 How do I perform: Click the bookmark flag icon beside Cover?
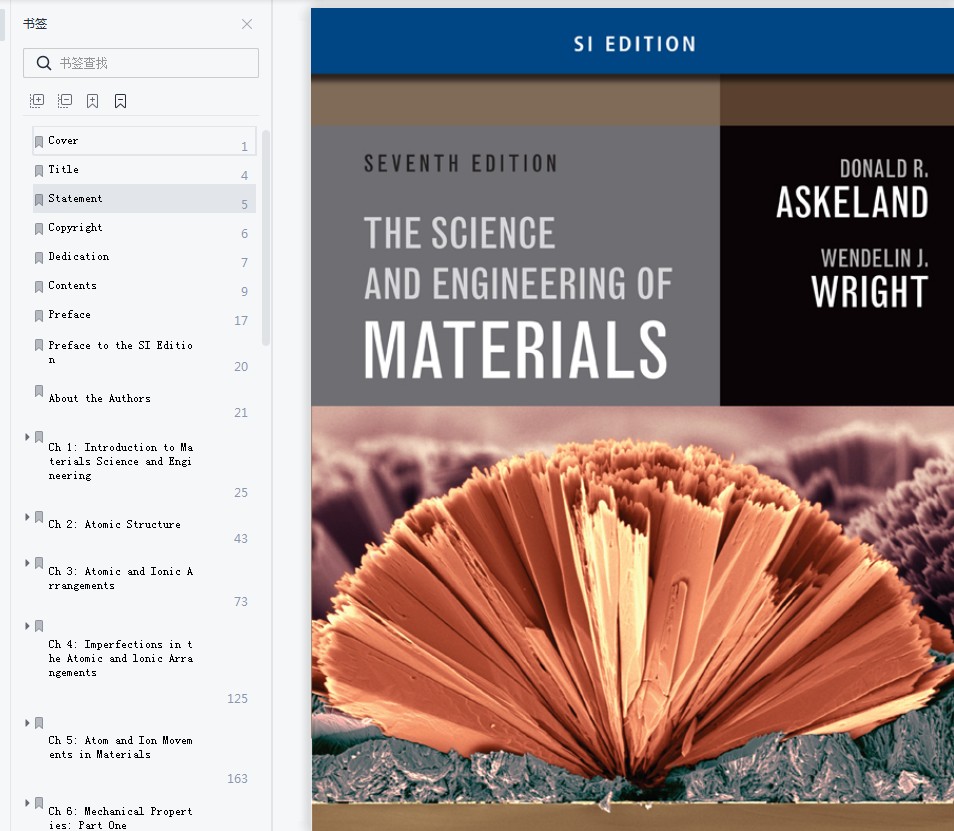(39, 141)
